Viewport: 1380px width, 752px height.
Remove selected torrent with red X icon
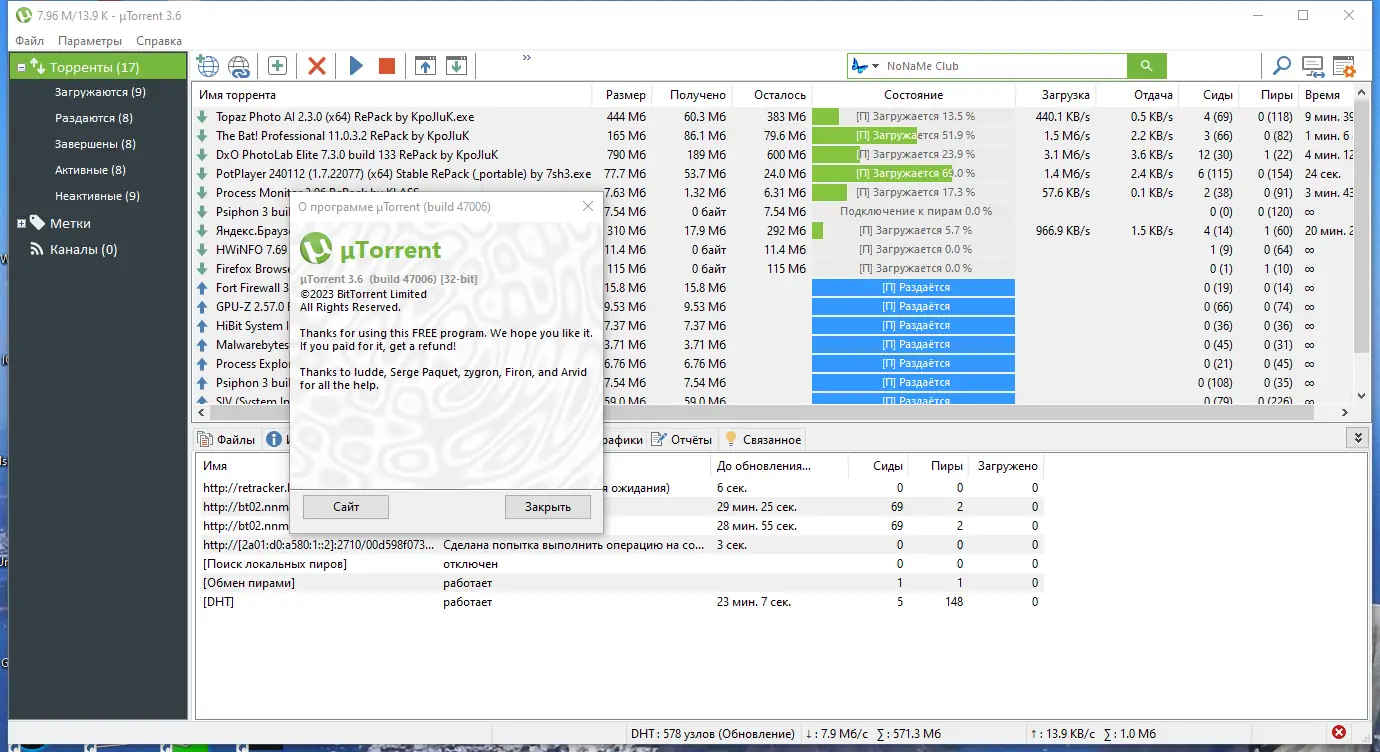pyautogui.click(x=317, y=66)
